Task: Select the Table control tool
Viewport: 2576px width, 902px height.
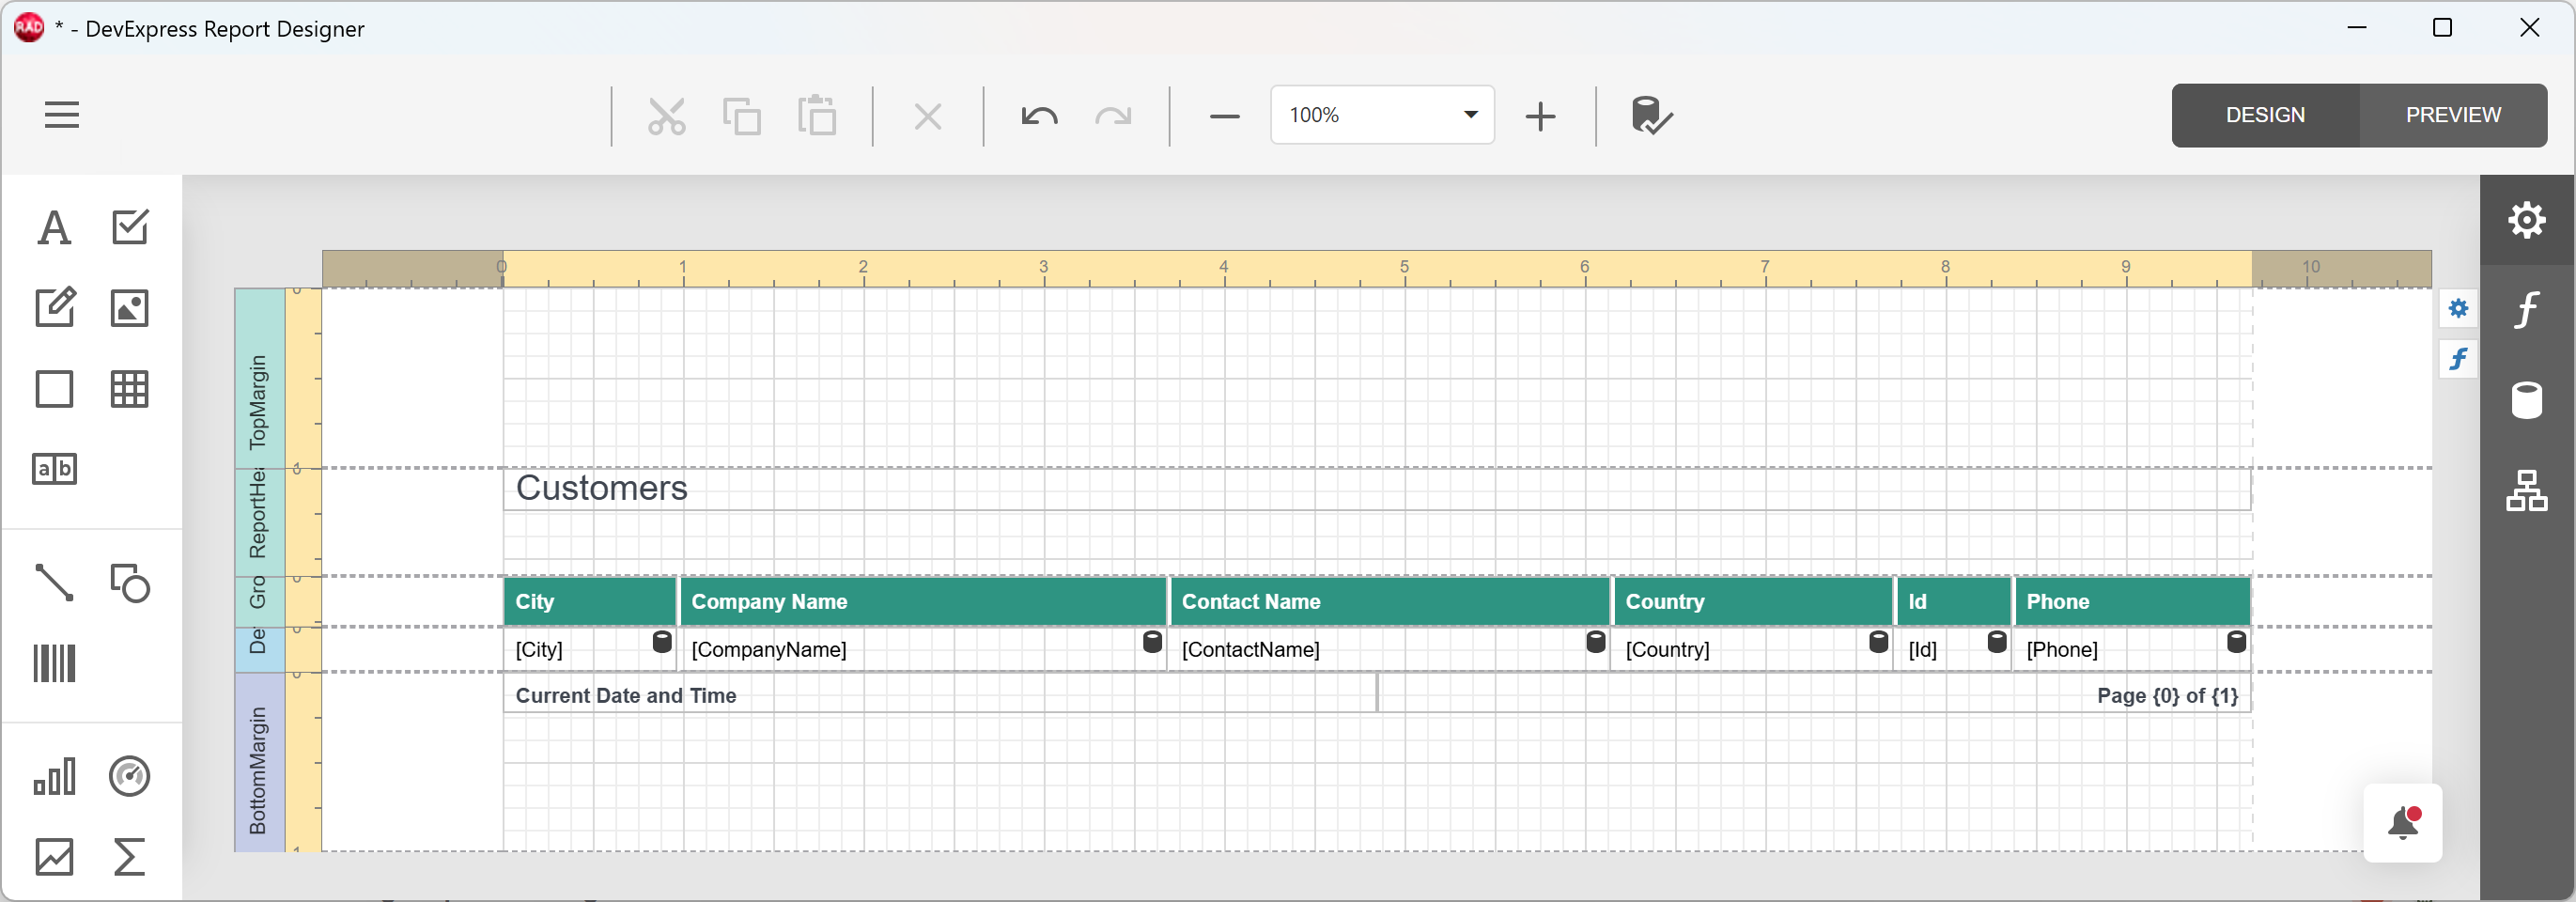Action: pos(129,389)
